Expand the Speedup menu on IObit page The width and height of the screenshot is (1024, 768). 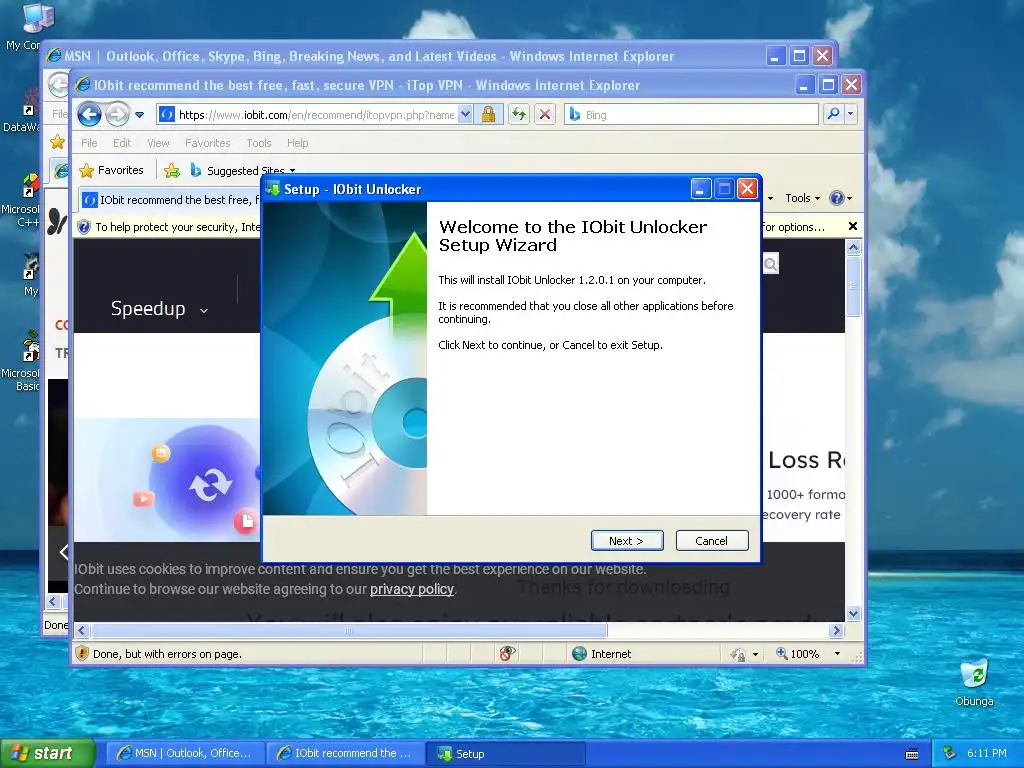click(x=159, y=308)
